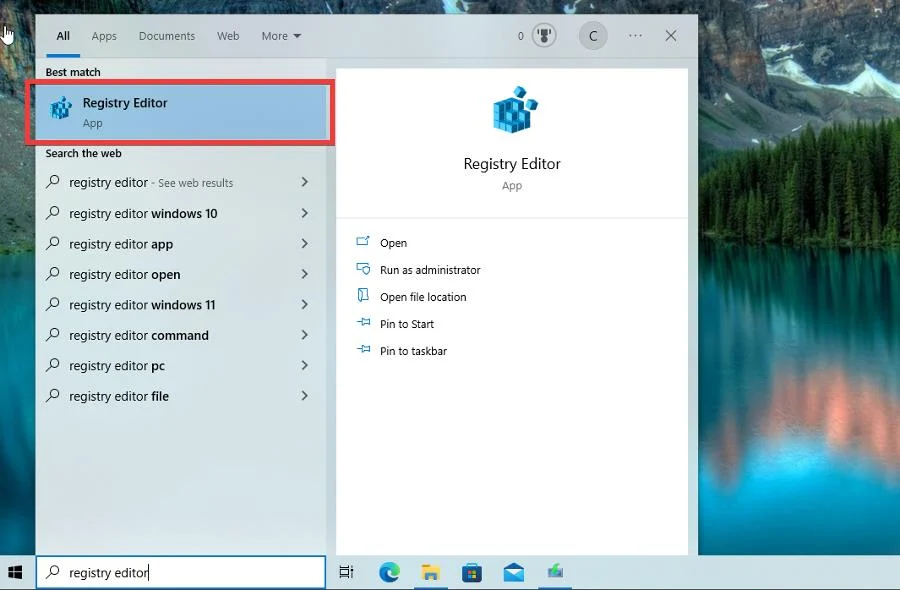Click the Run as administrator shield icon
Image resolution: width=900 pixels, height=590 pixels.
pyautogui.click(x=363, y=269)
